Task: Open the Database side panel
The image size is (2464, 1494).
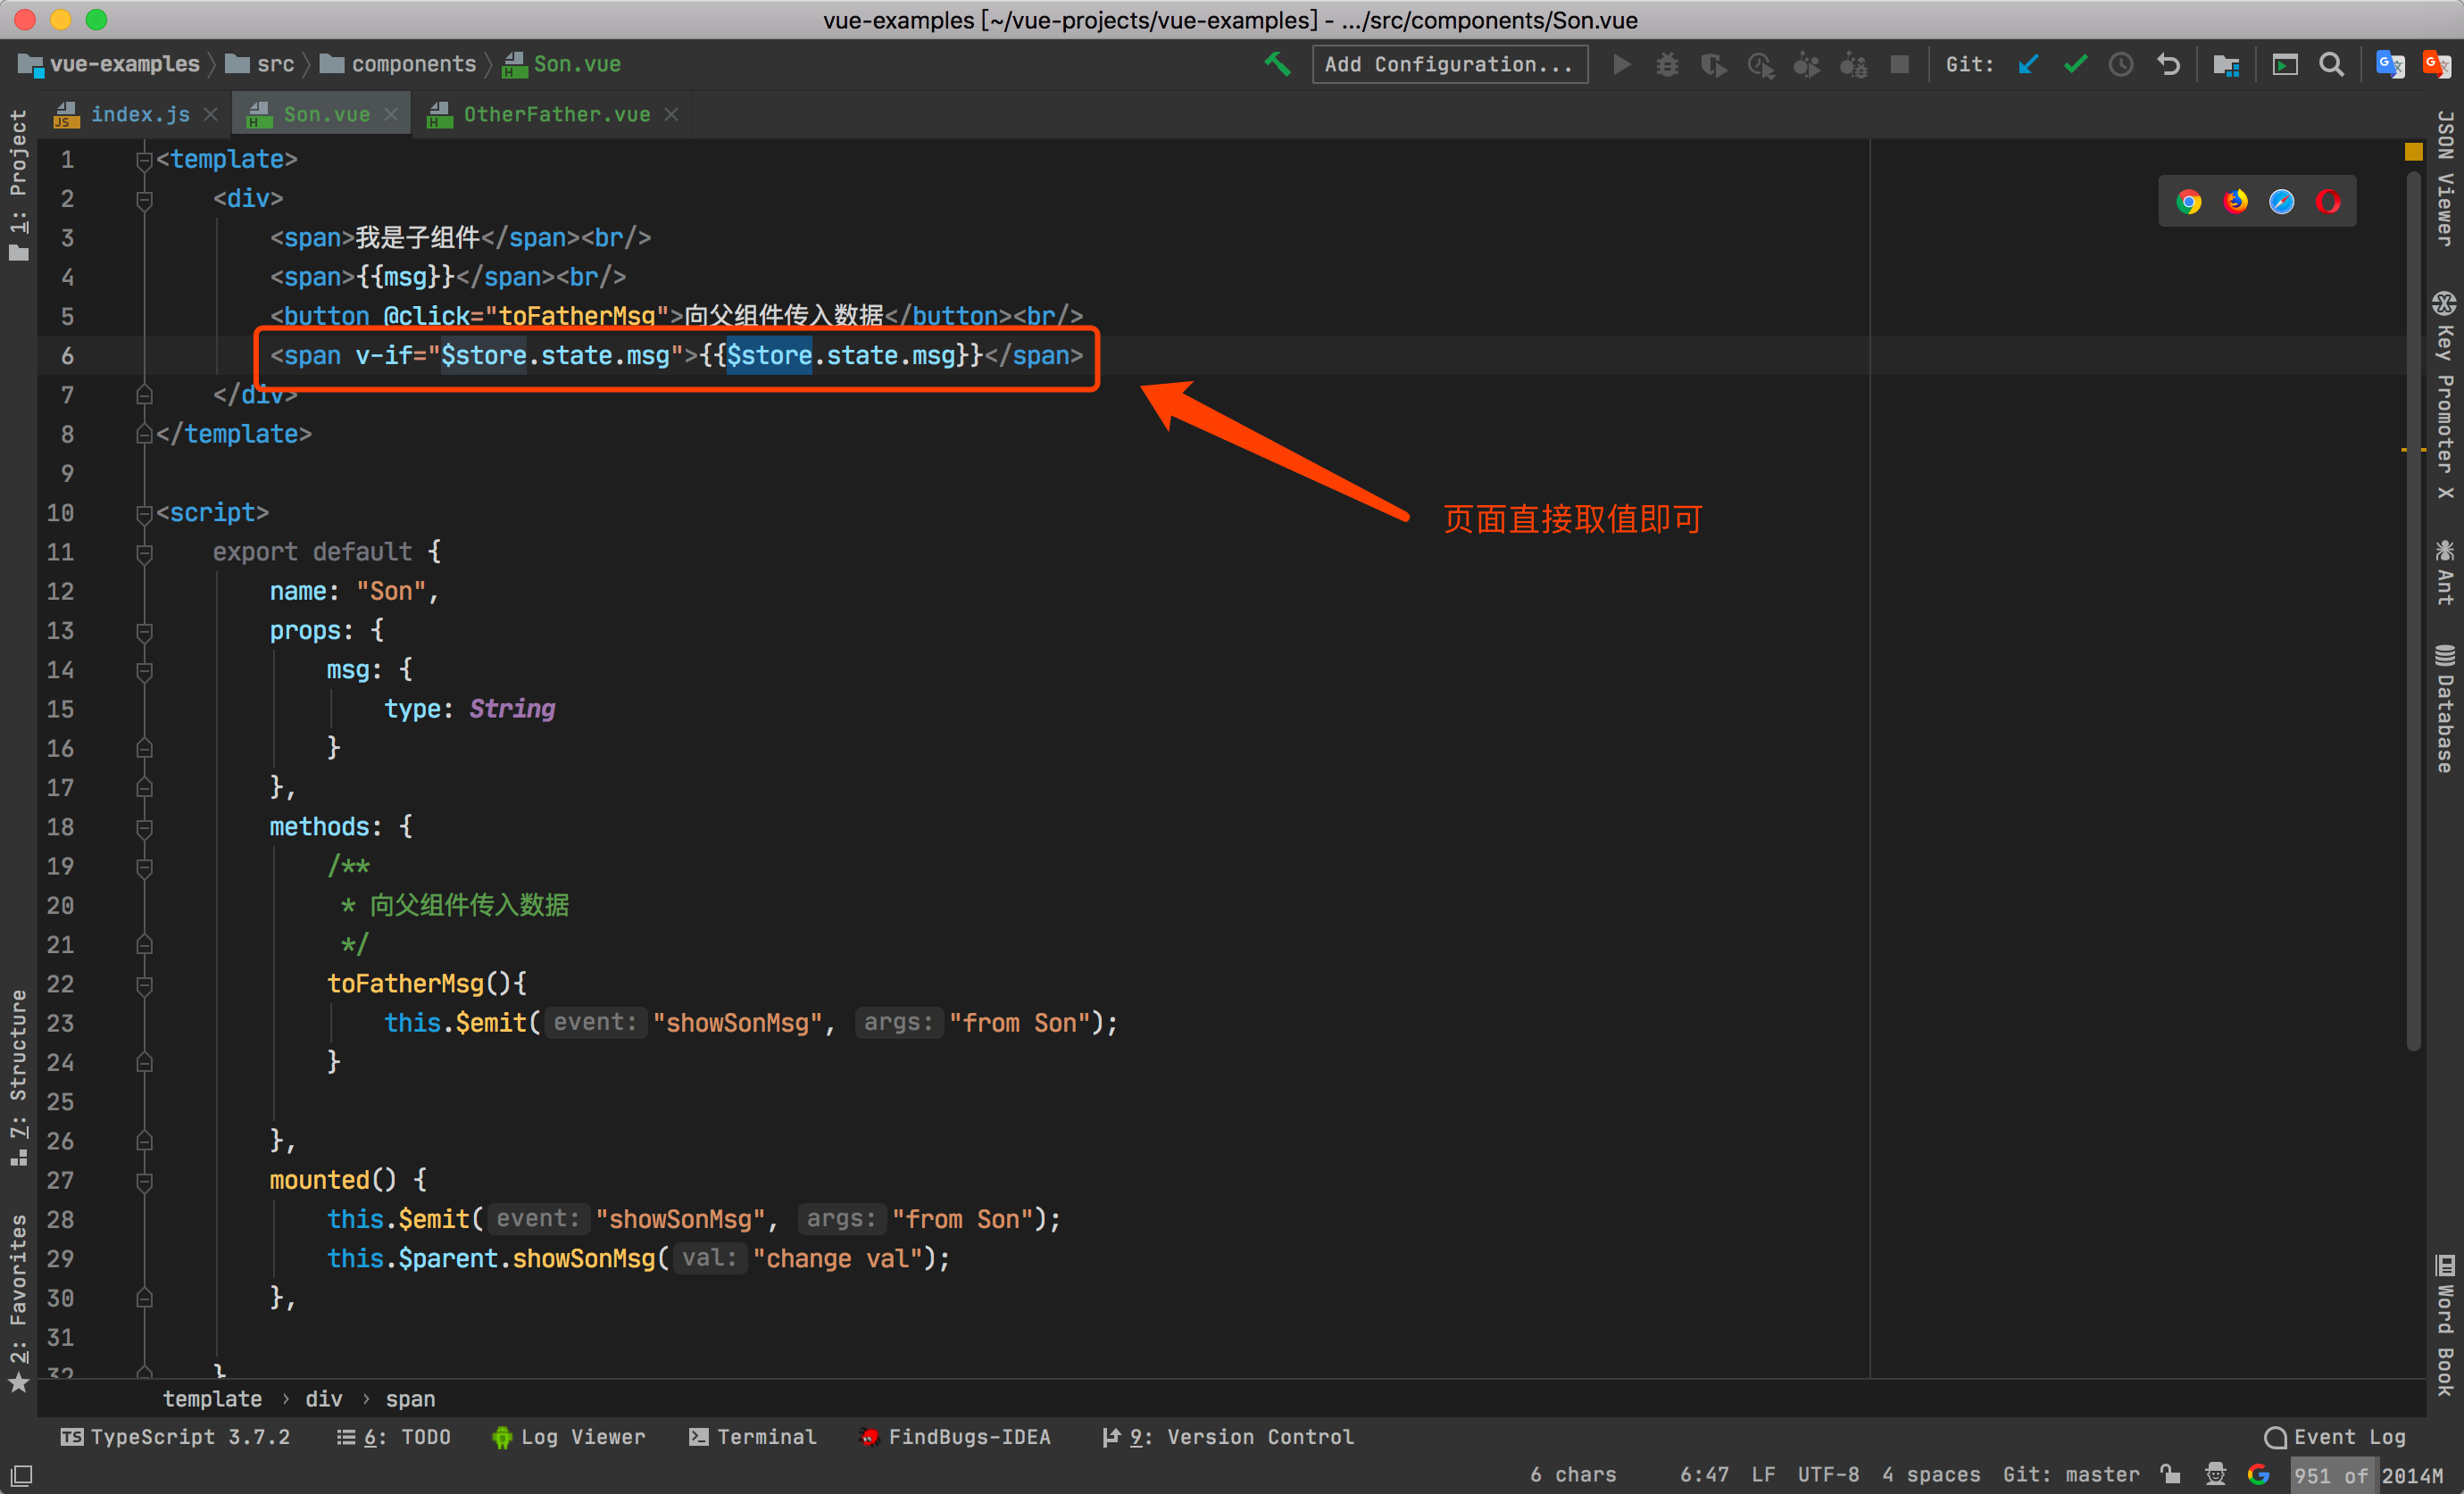Action: [x=2445, y=709]
